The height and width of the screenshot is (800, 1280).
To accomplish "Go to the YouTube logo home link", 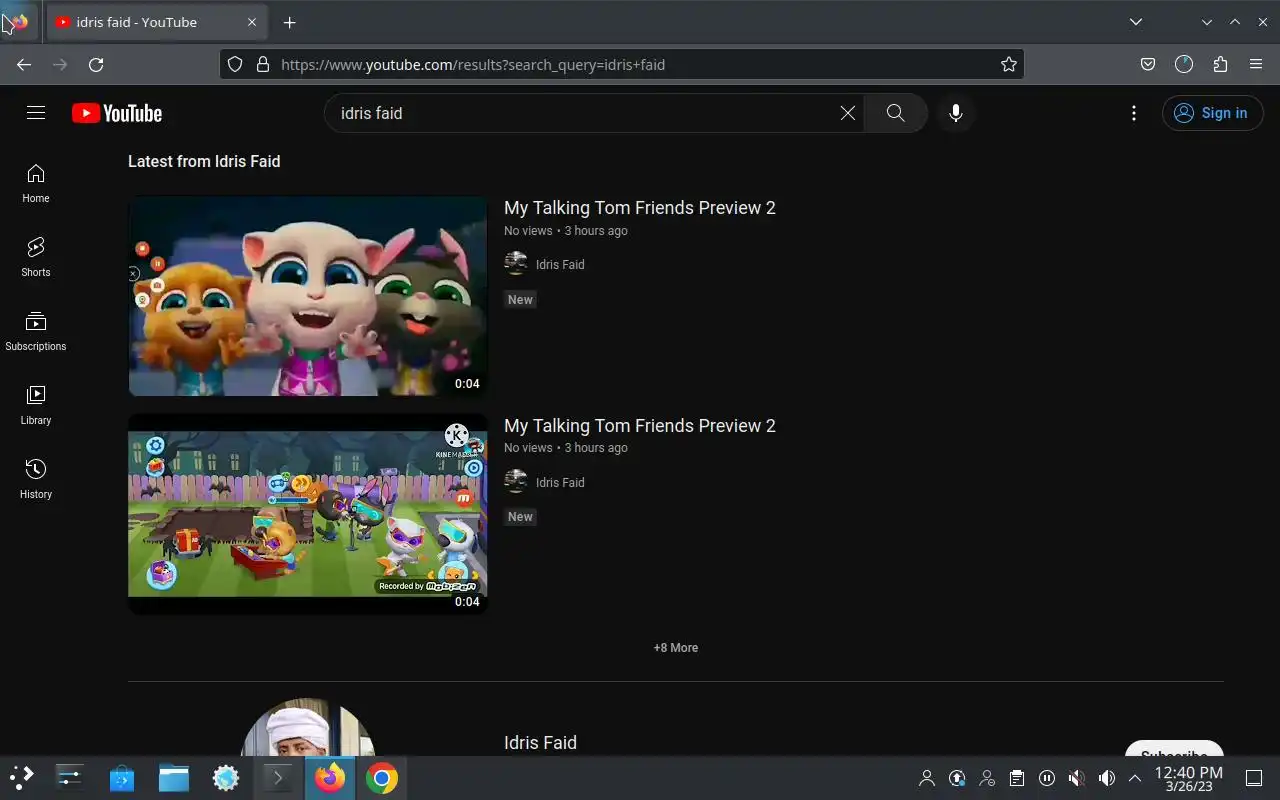I will point(117,113).
